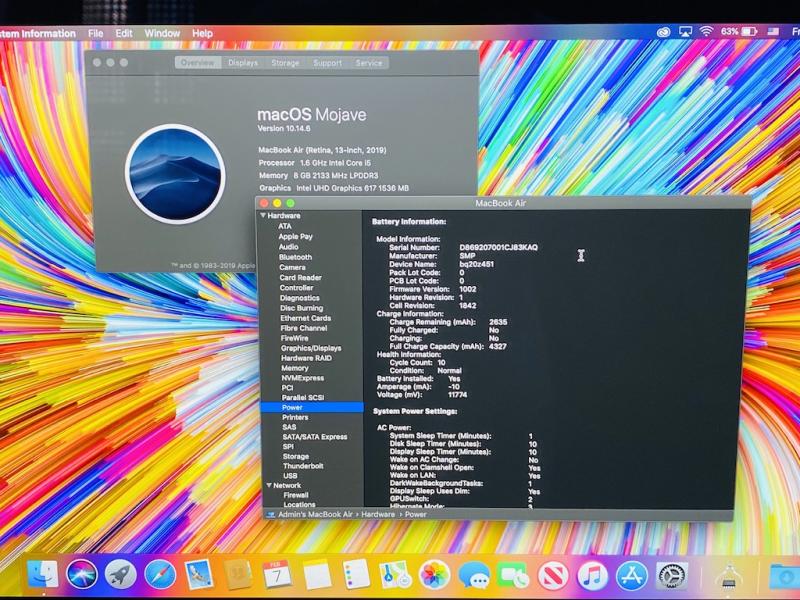The height and width of the screenshot is (600, 800).
Task: Open the Window menu
Action: [x=162, y=33]
